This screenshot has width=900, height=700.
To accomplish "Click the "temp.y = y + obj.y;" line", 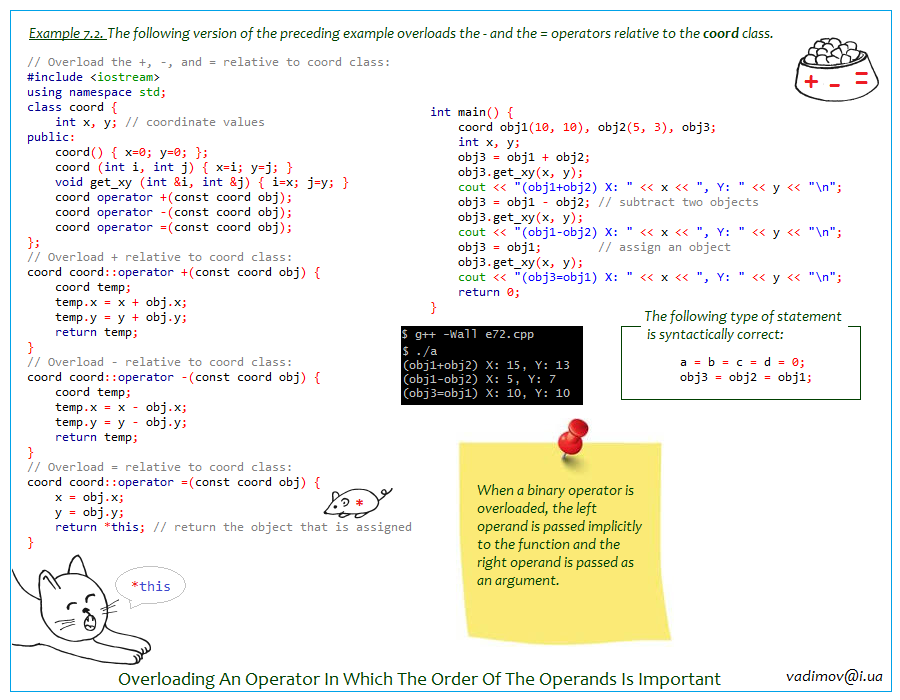I will pyautogui.click(x=121, y=317).
